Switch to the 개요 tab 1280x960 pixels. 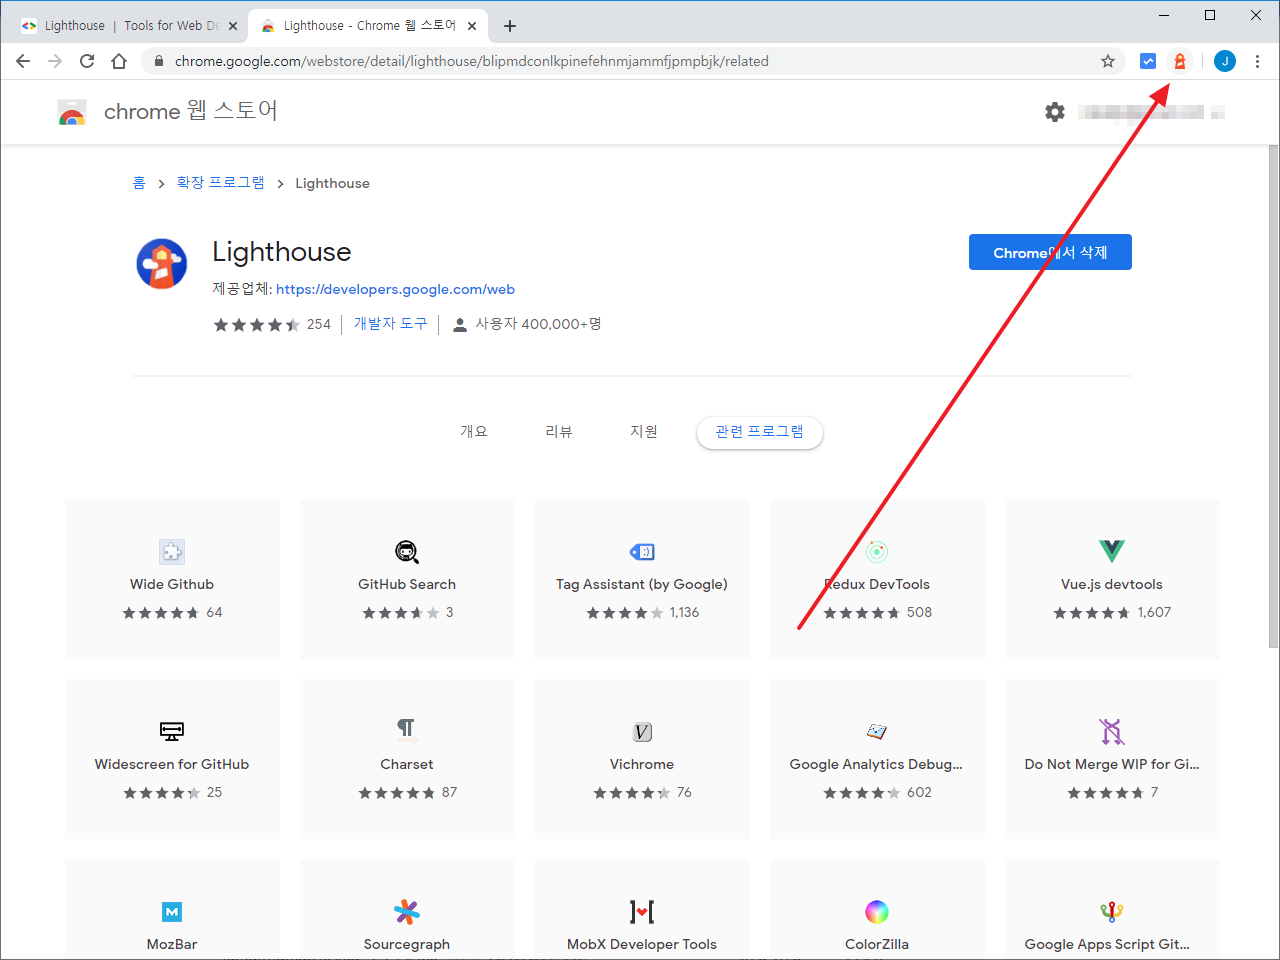pos(474,431)
